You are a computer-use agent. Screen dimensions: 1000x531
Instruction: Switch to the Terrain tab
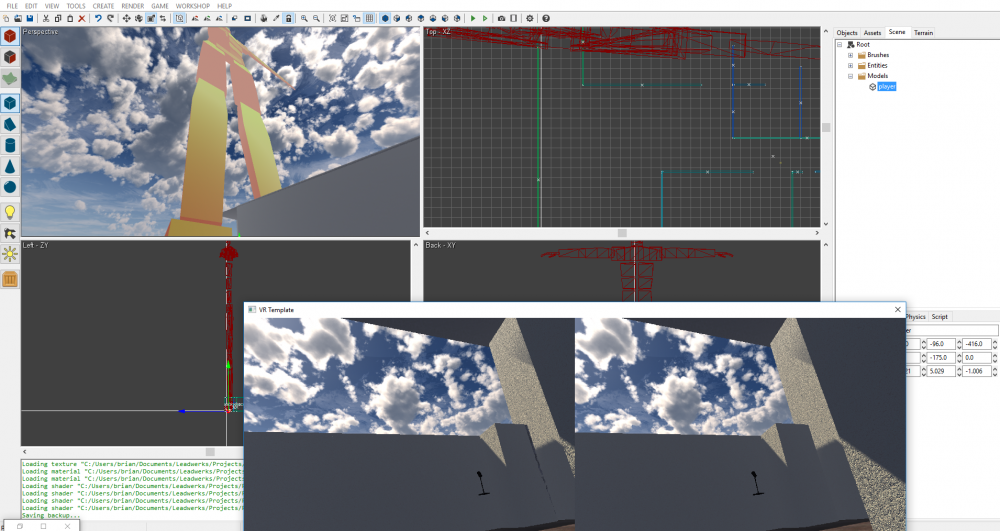tap(923, 33)
